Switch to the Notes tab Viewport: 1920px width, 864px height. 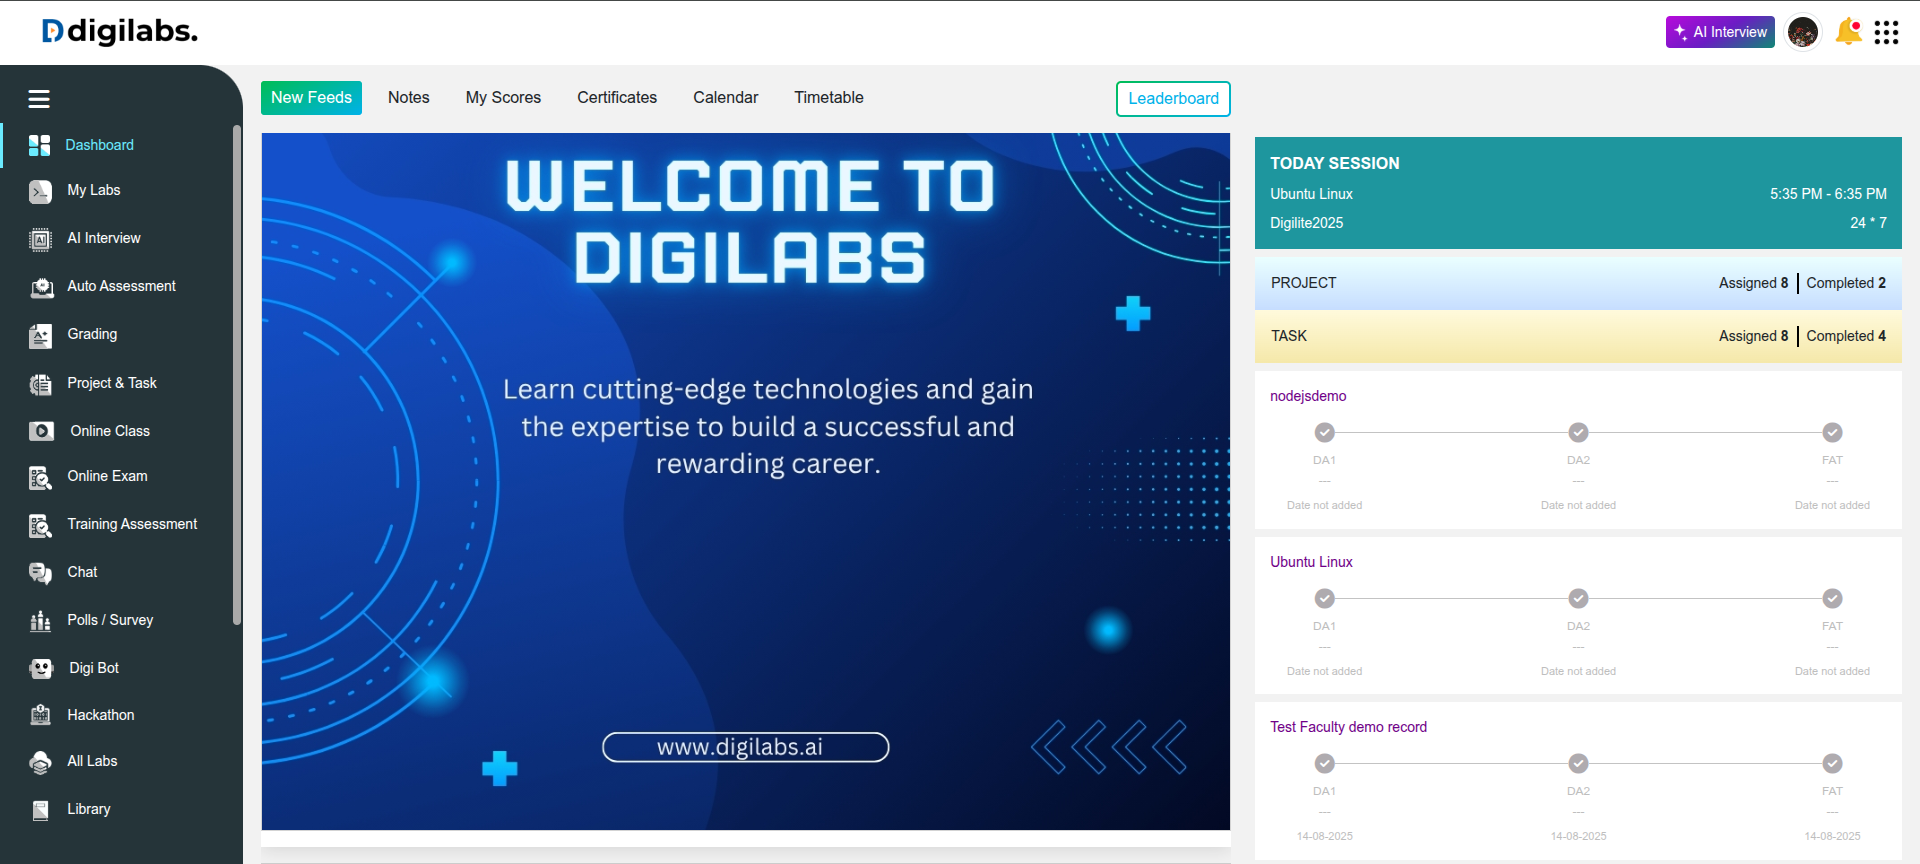click(x=409, y=98)
